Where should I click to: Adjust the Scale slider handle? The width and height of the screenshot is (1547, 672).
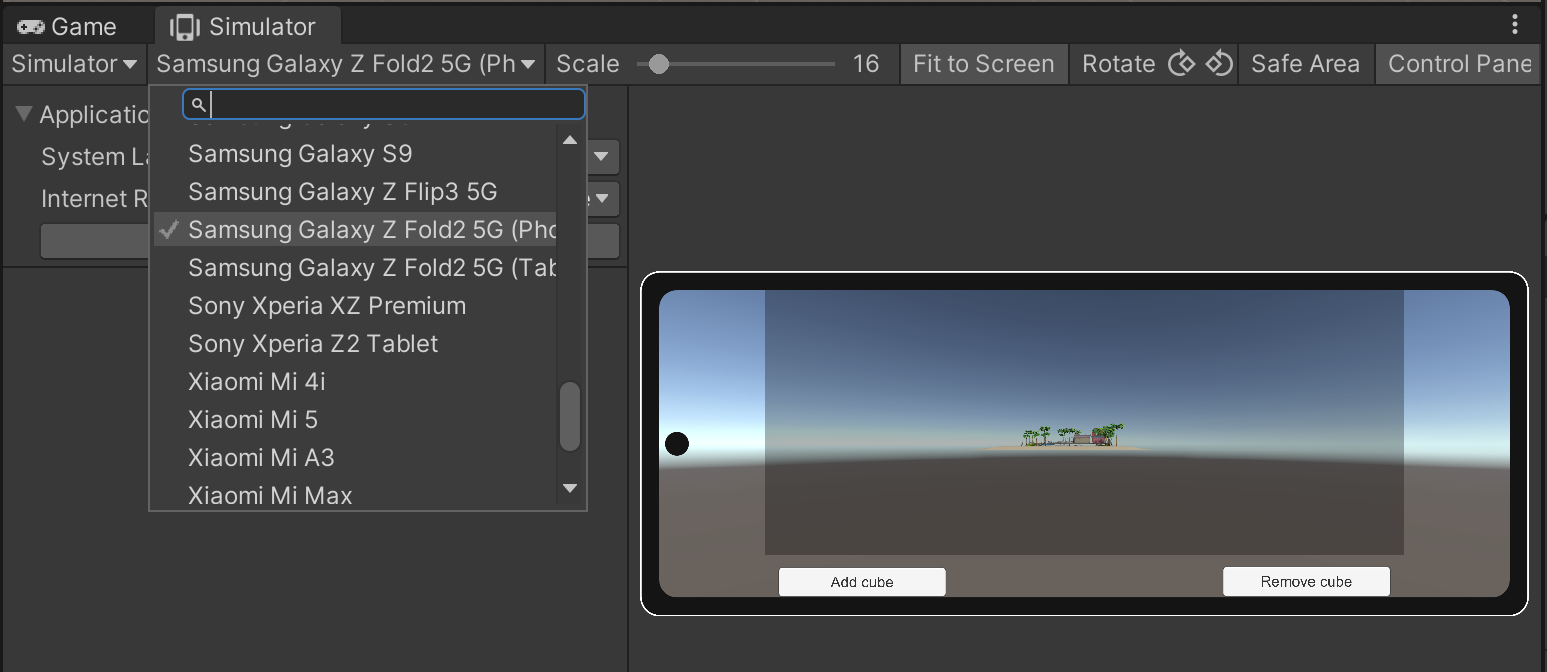point(658,64)
